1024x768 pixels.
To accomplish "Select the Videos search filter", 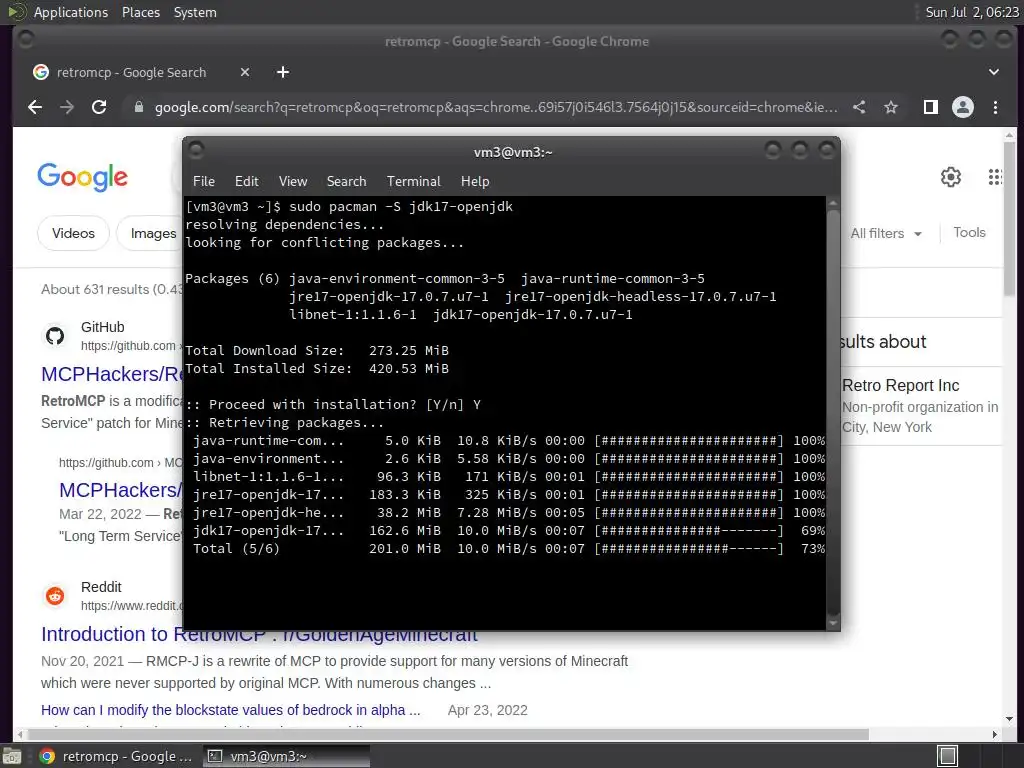I will tap(73, 233).
